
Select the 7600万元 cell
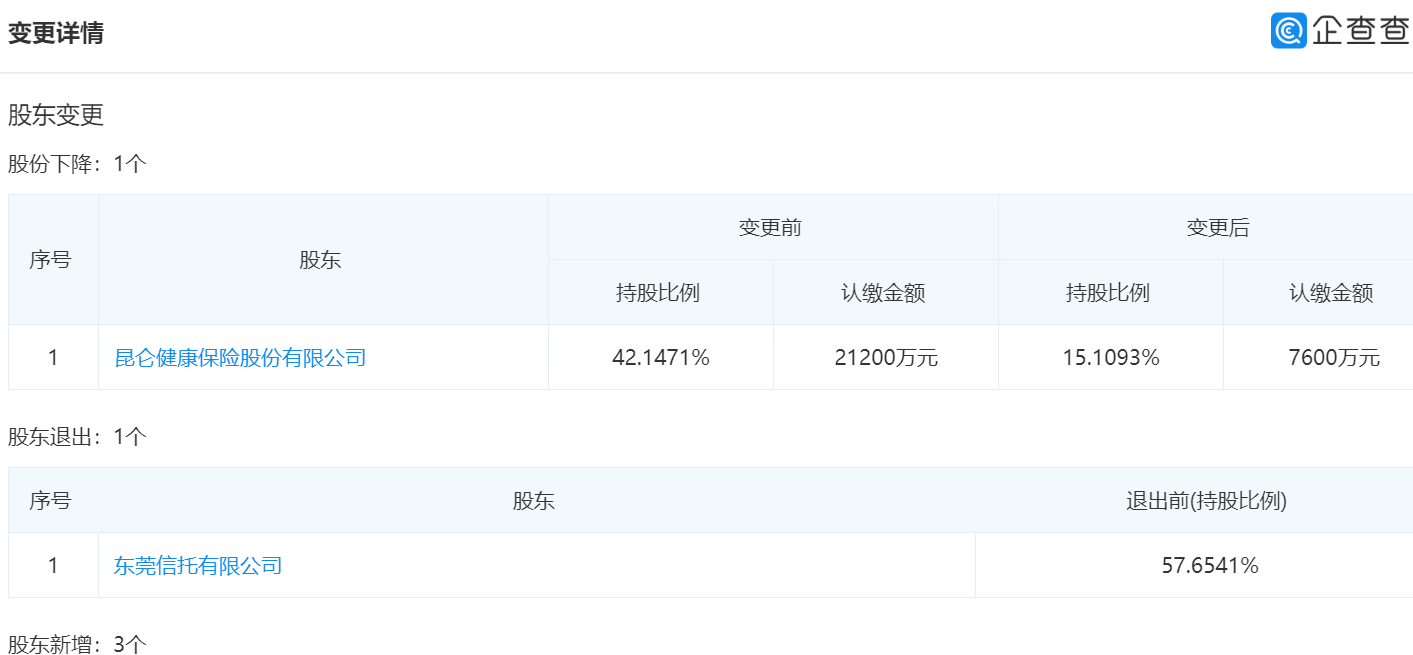tap(1334, 357)
